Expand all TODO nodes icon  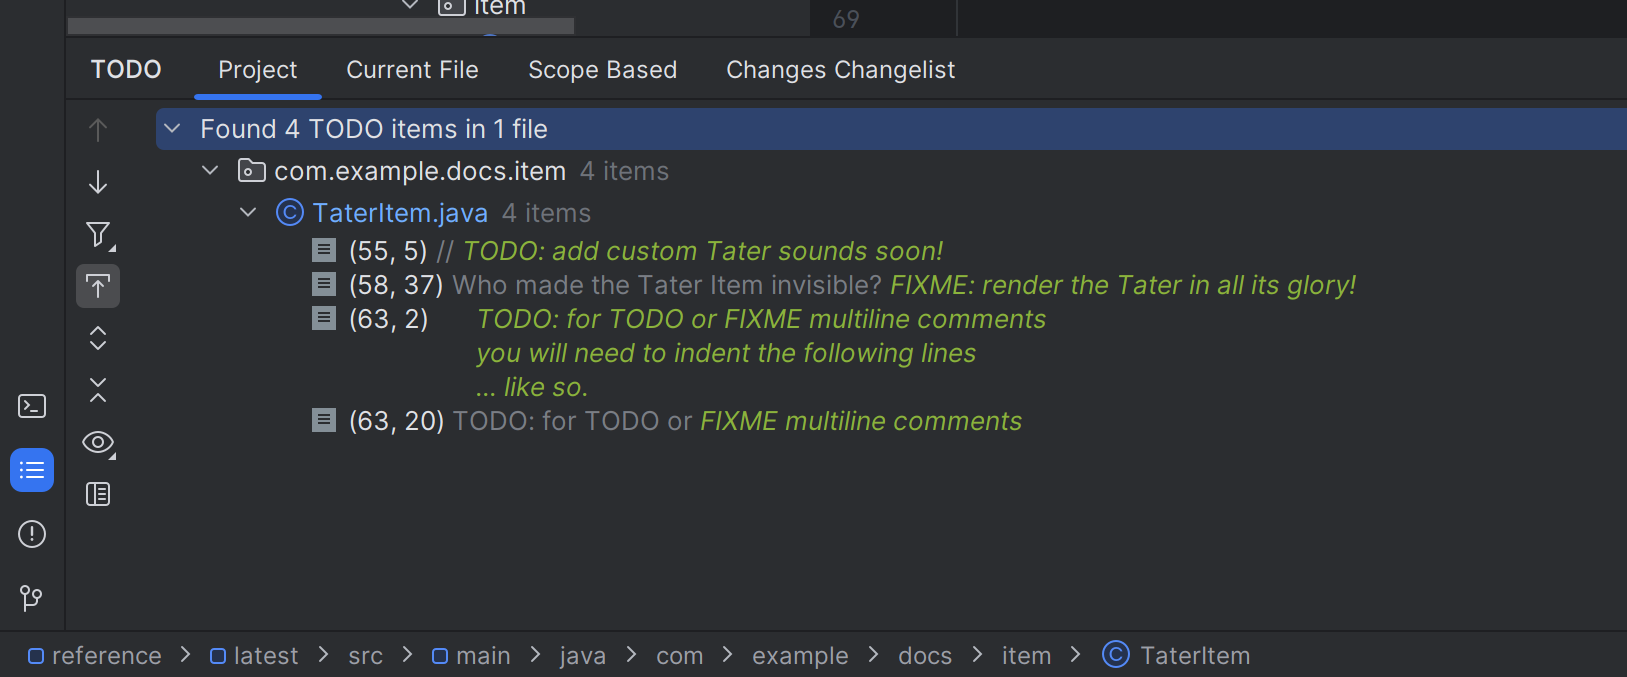click(97, 337)
